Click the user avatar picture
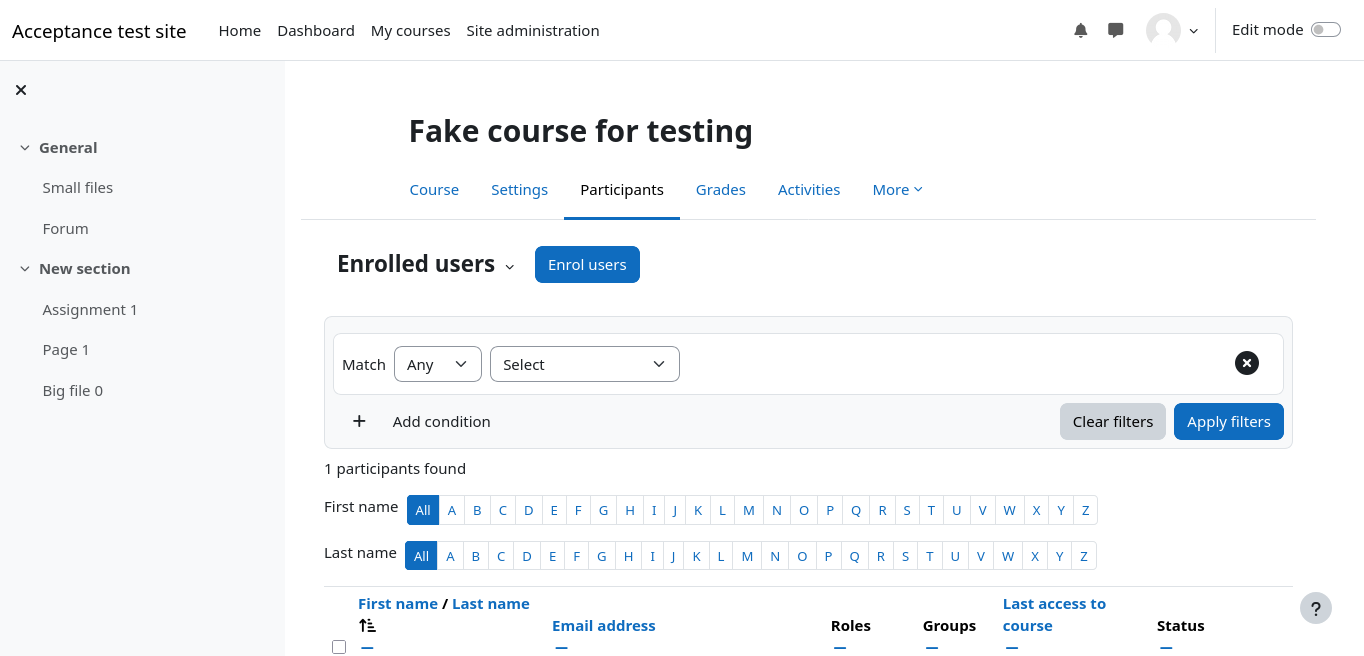 1163,31
